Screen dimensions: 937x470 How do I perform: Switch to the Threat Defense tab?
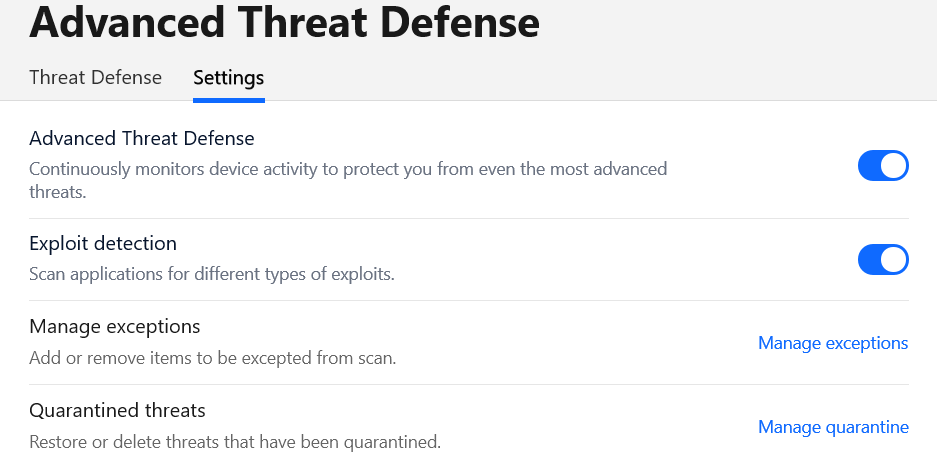click(96, 78)
